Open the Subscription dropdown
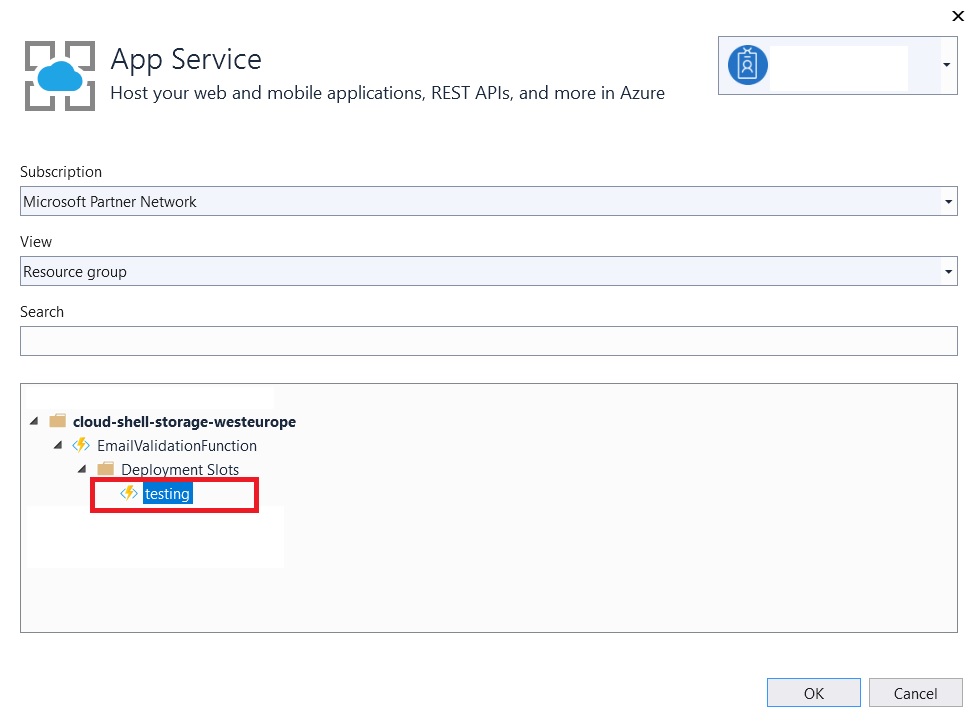 (947, 201)
